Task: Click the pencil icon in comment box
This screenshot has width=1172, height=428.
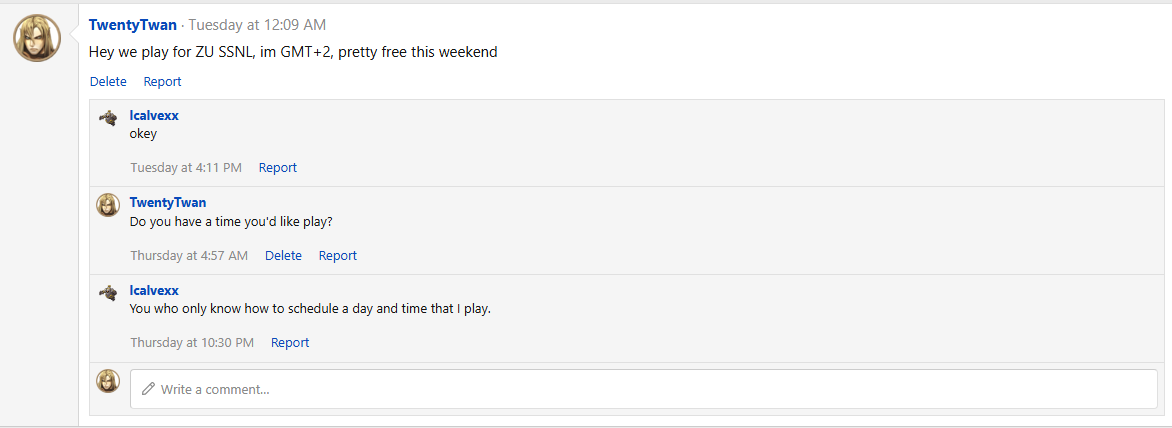Action: pos(148,389)
